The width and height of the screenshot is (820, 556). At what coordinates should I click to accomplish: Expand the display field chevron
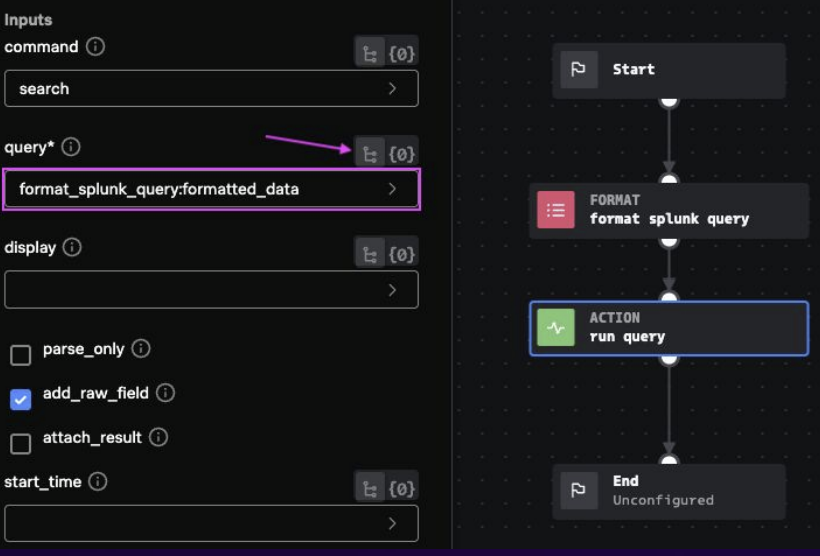392,290
